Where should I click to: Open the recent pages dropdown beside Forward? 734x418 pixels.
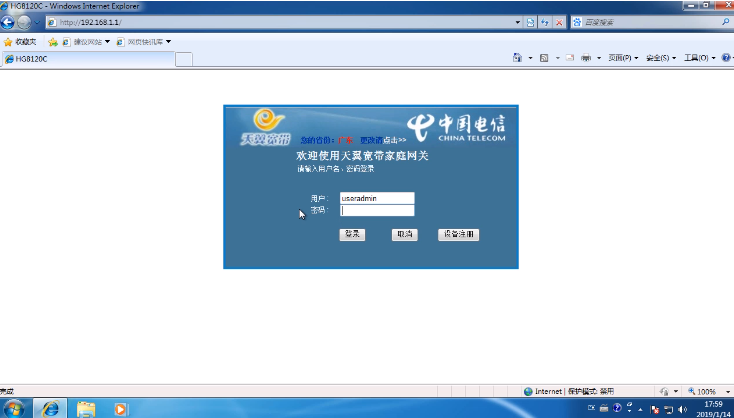point(37,22)
